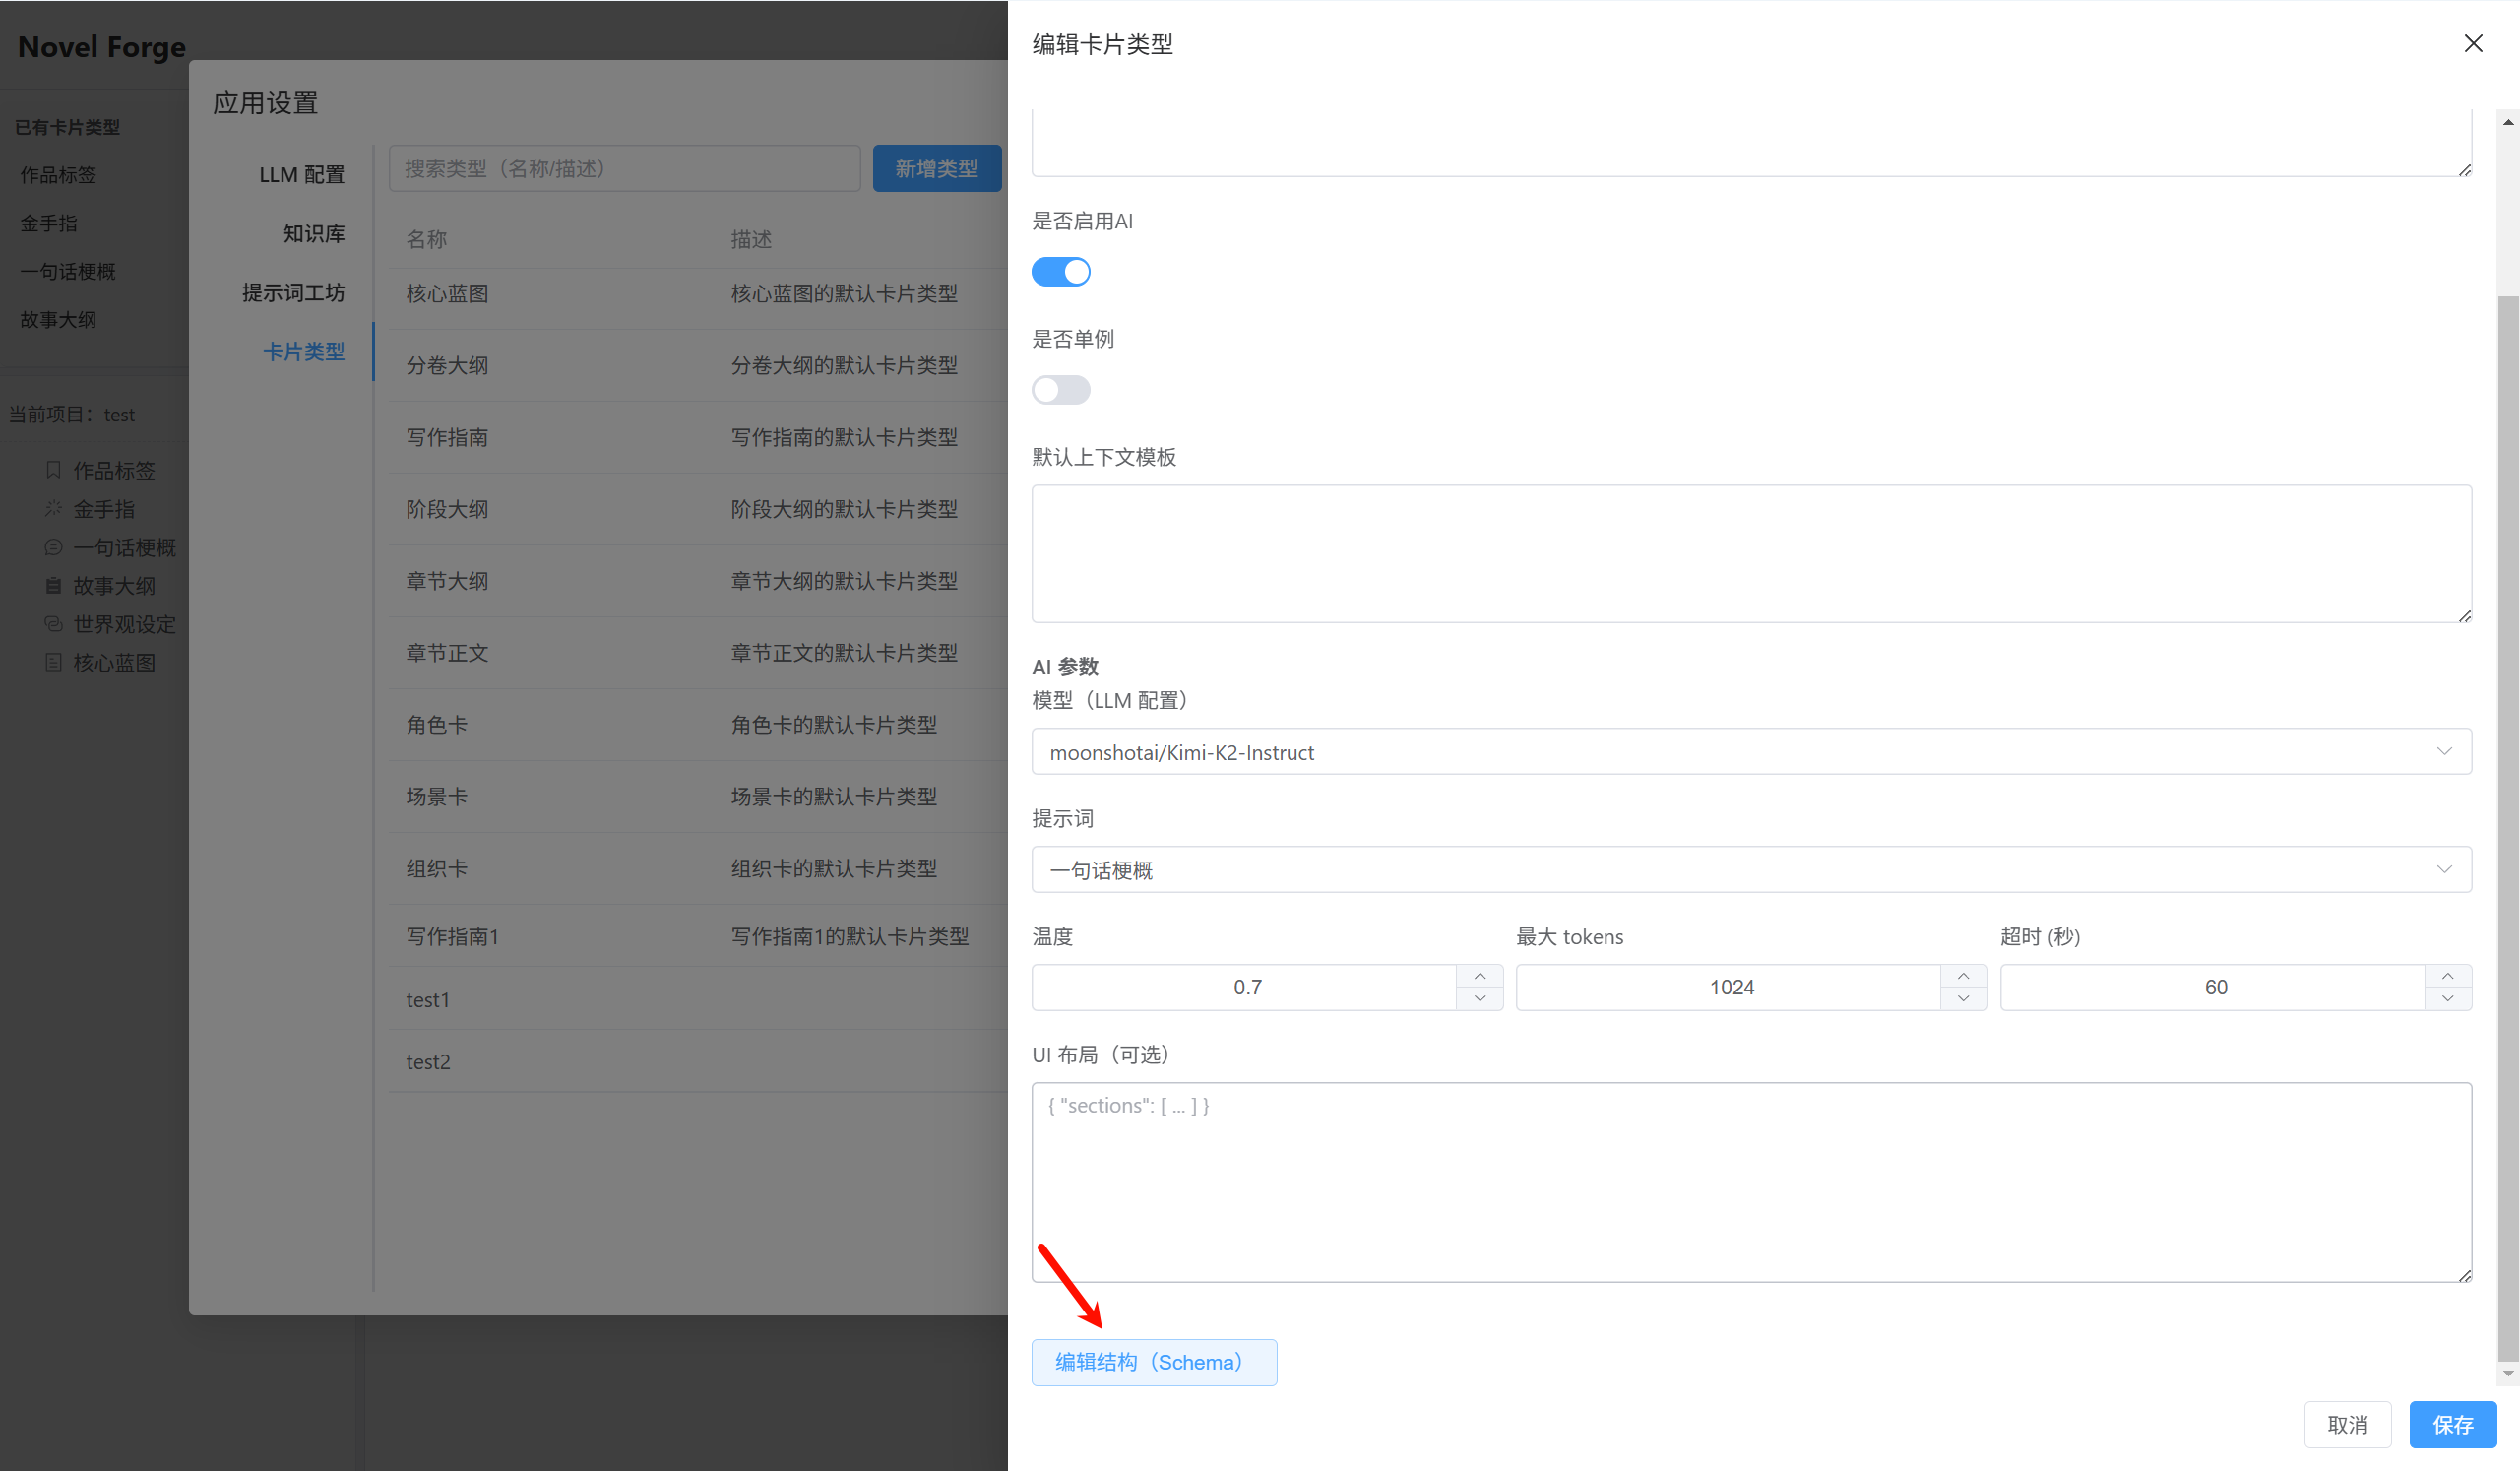2520x1471 pixels.
Task: Toggle the 是否启用AI switch
Action: 1060,272
